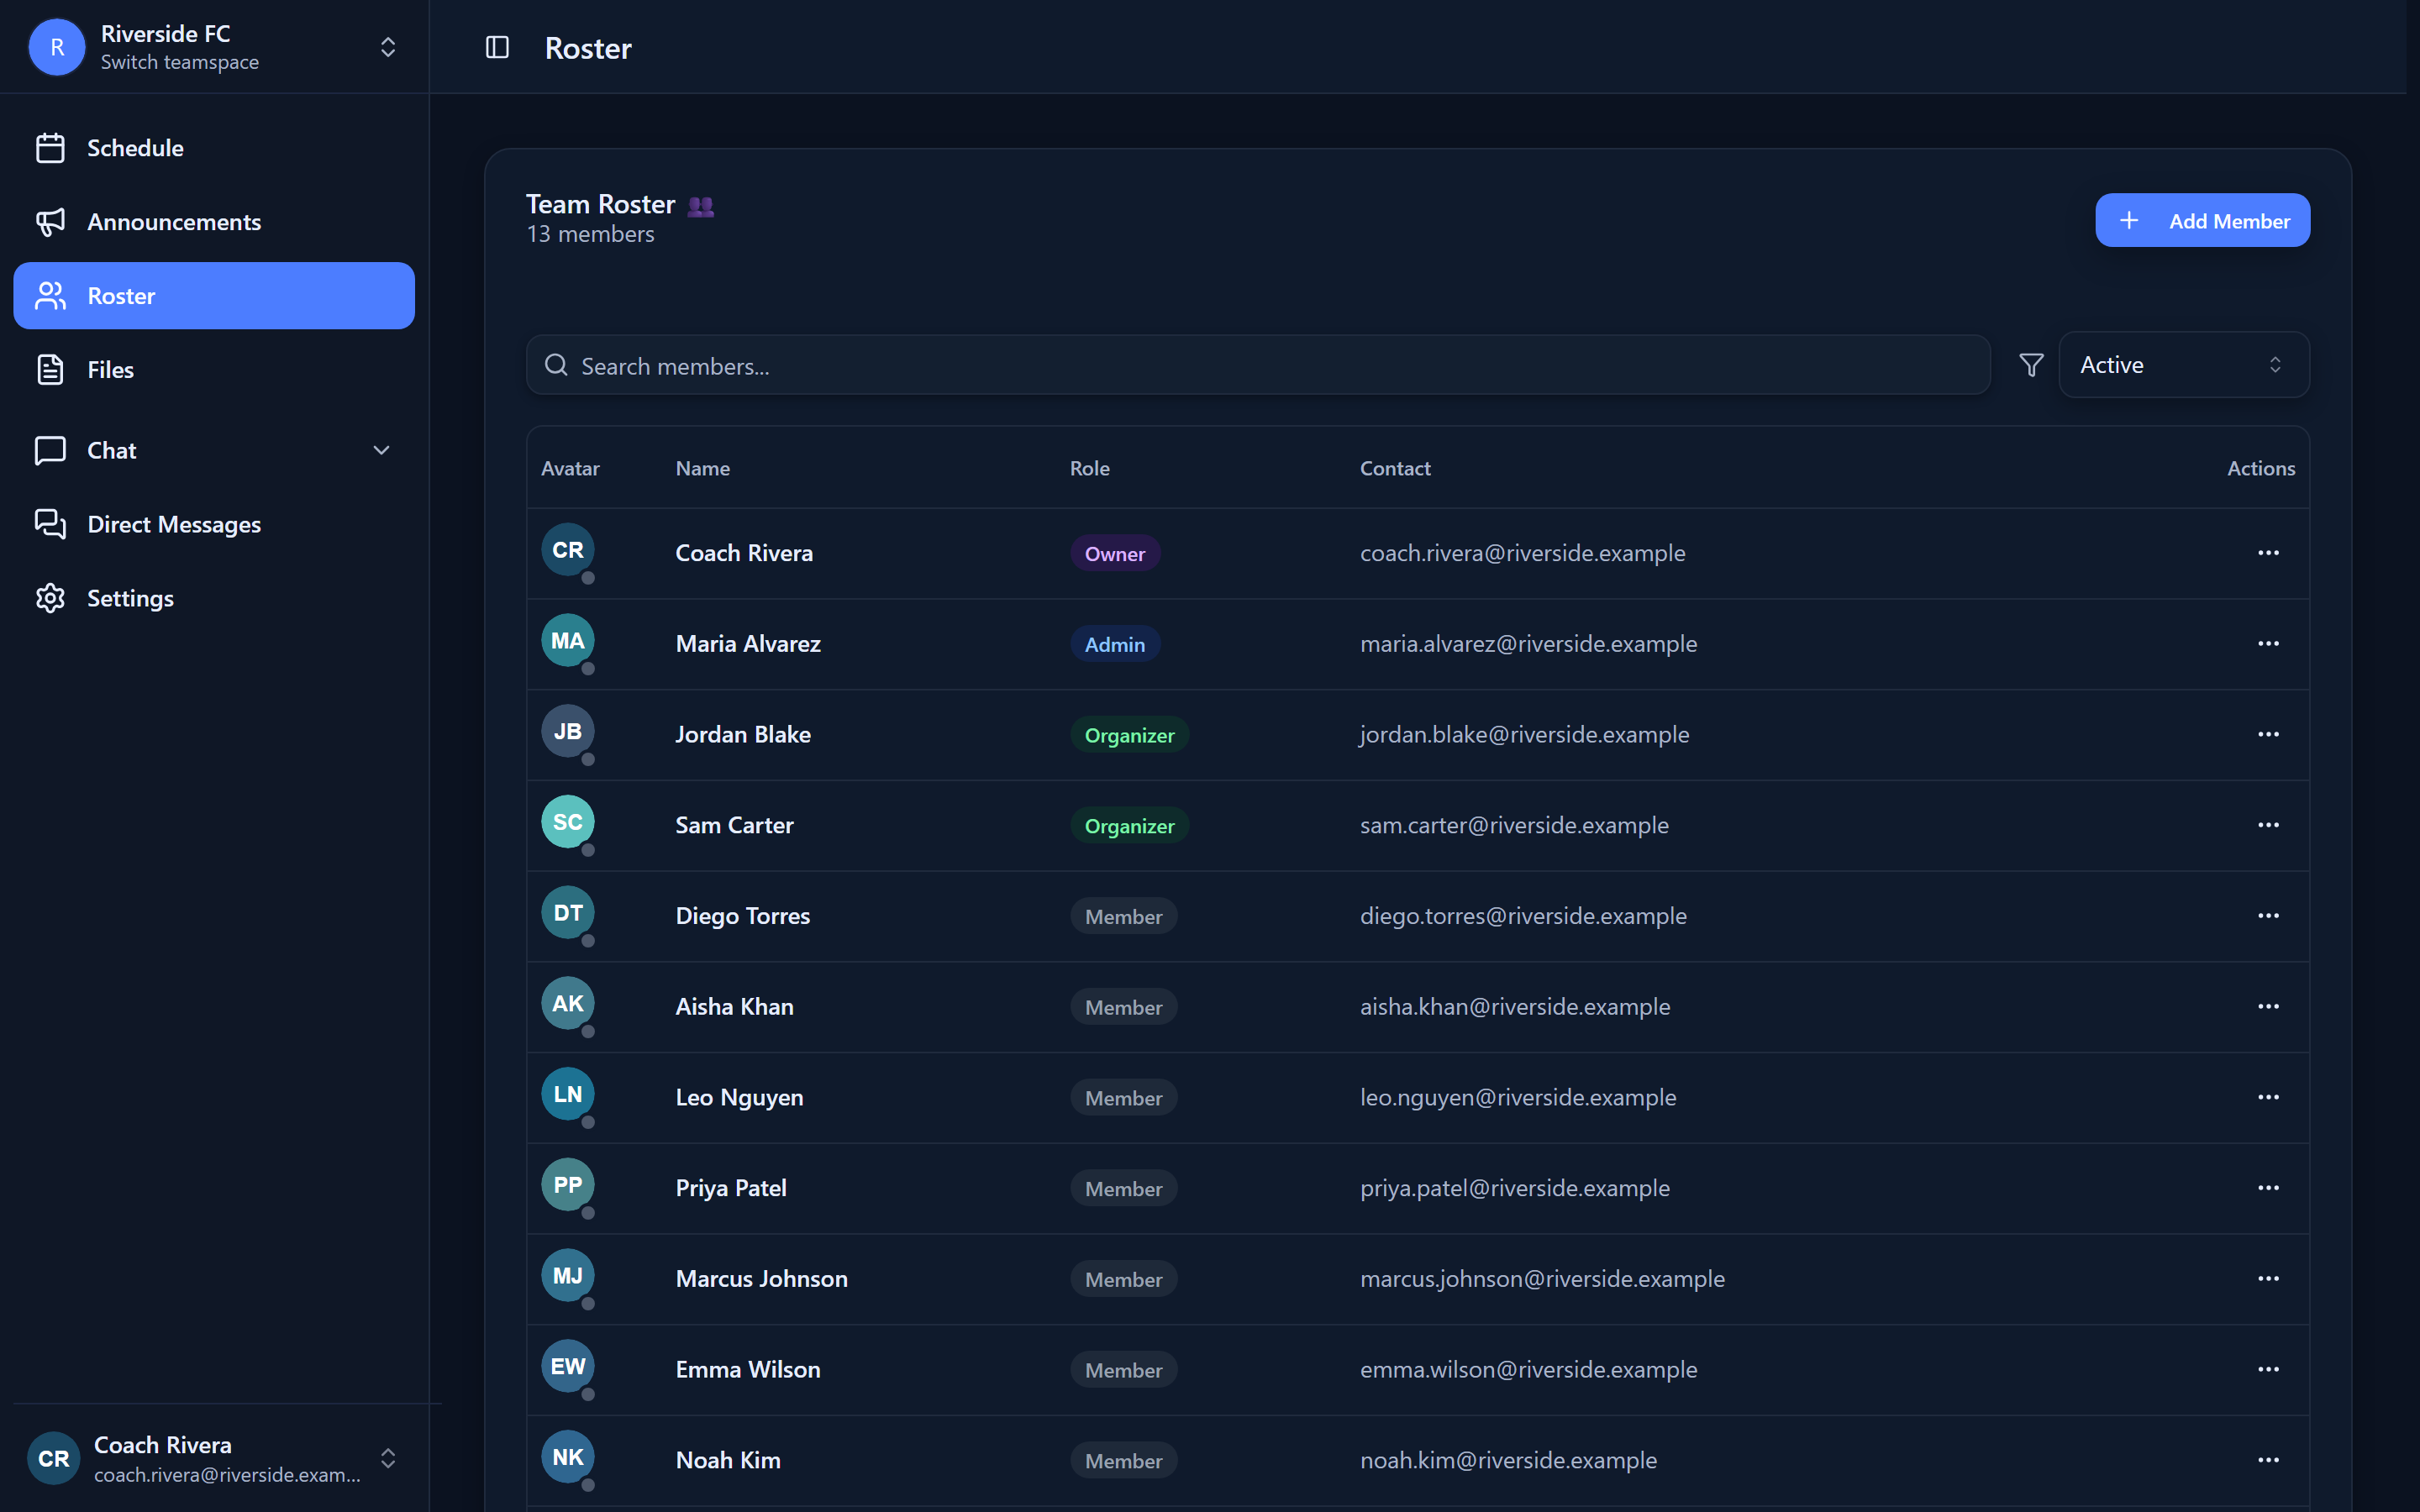This screenshot has height=1512, width=2420.
Task: Click Sam Carter's SC avatar
Action: coord(568,822)
